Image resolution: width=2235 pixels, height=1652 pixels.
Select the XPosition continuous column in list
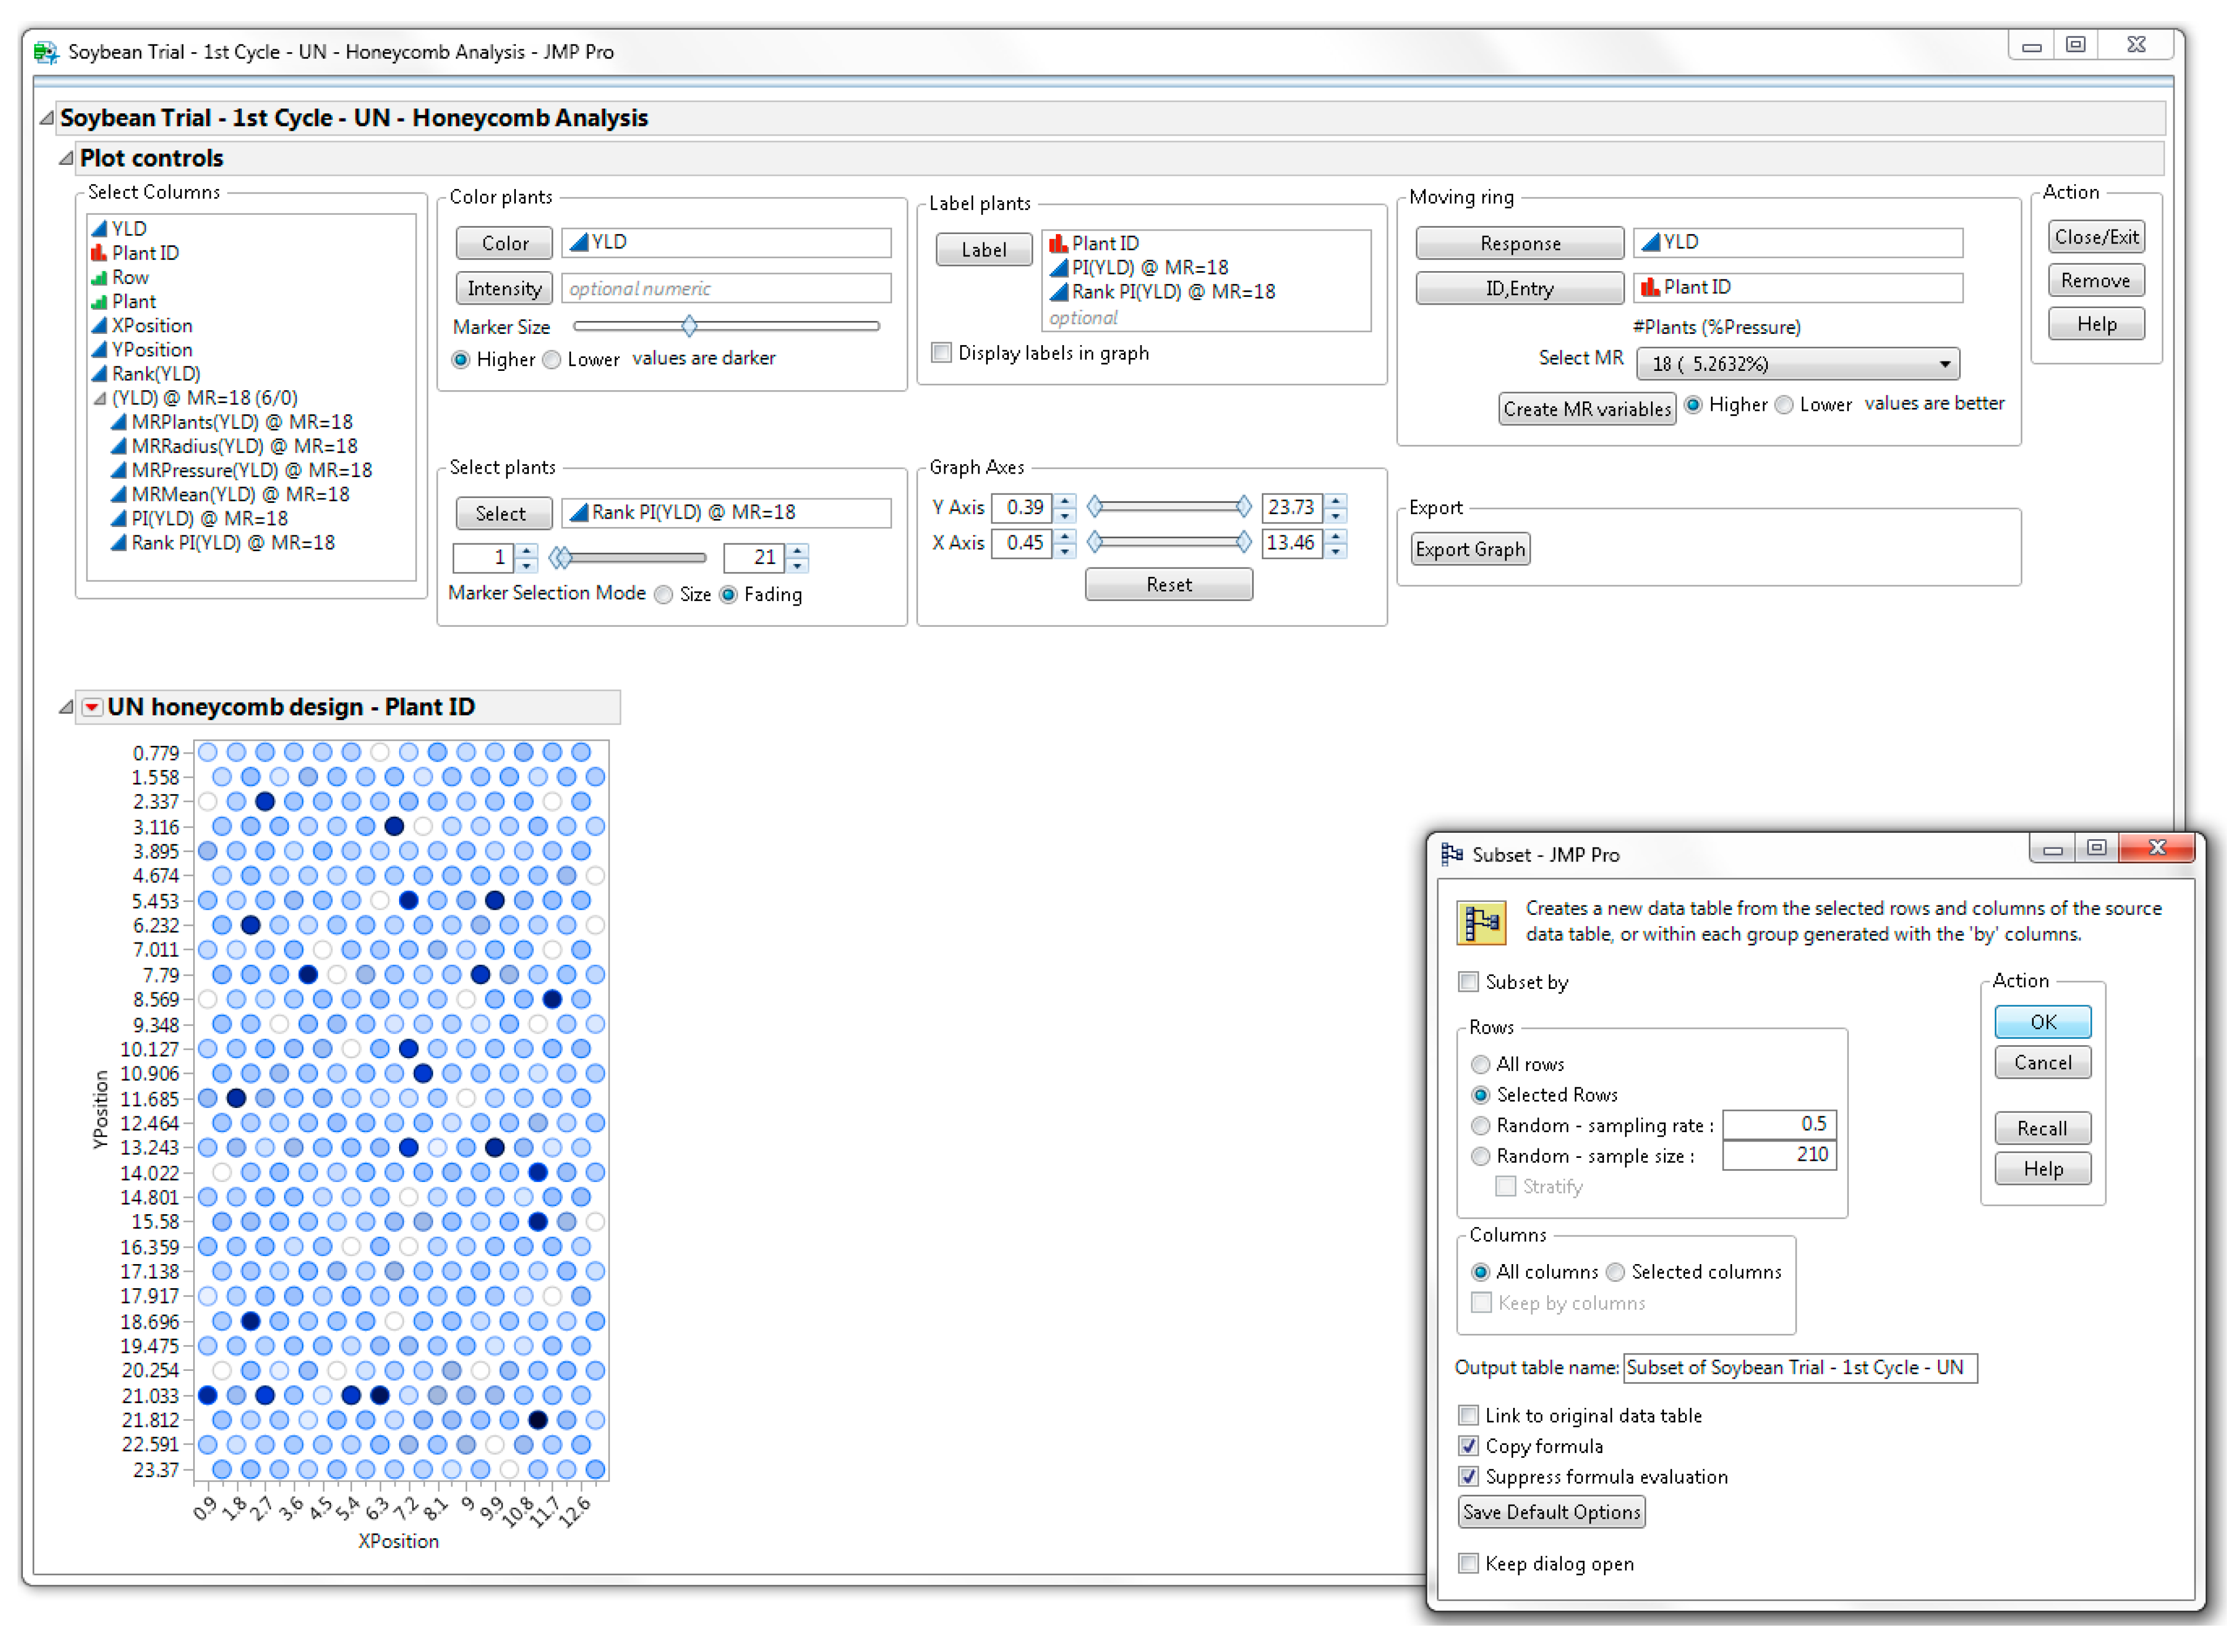[152, 326]
